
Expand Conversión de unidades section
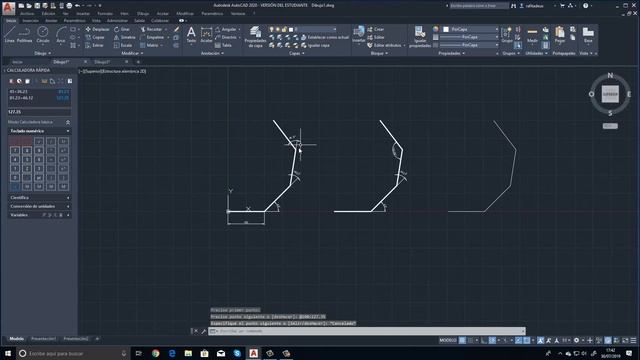click(40, 206)
